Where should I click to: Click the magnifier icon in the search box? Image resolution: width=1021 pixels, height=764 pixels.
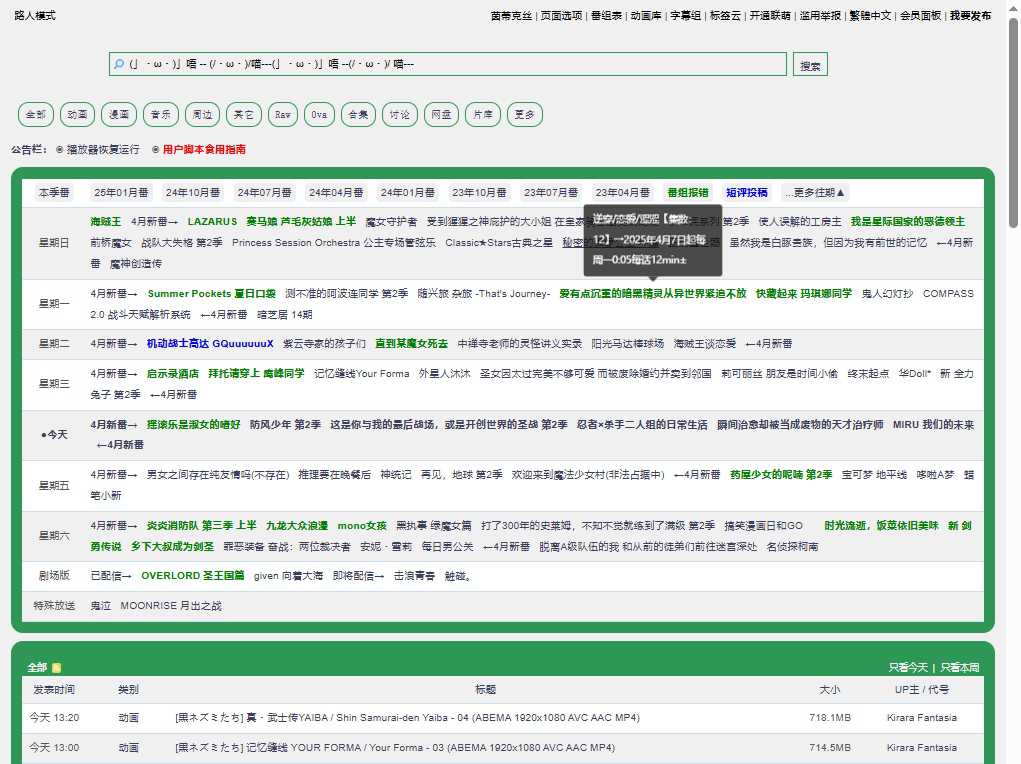click(119, 62)
